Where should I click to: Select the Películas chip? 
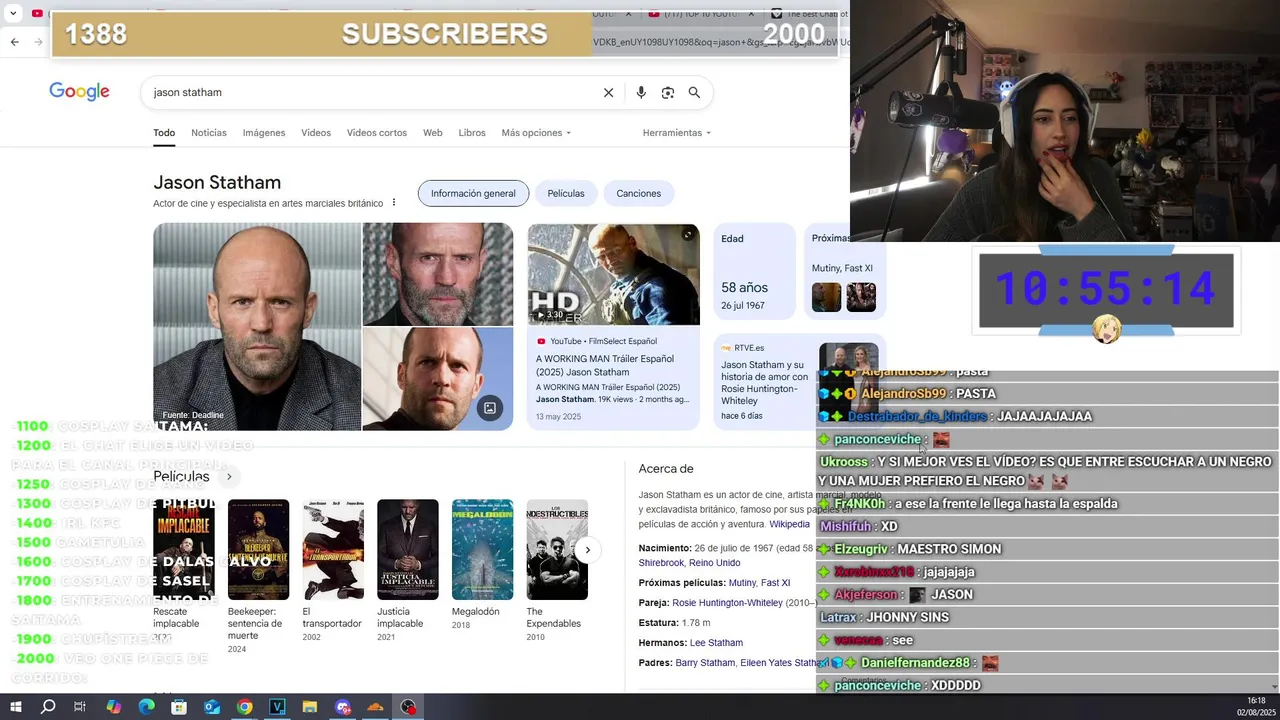(x=566, y=193)
